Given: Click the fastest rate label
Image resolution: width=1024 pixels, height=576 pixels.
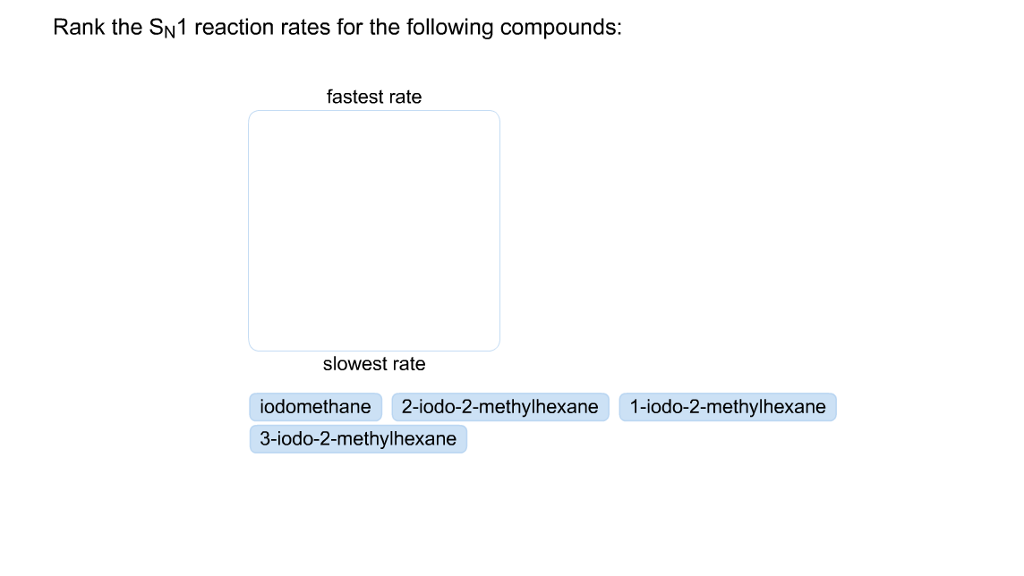Looking at the screenshot, I should (x=374, y=97).
